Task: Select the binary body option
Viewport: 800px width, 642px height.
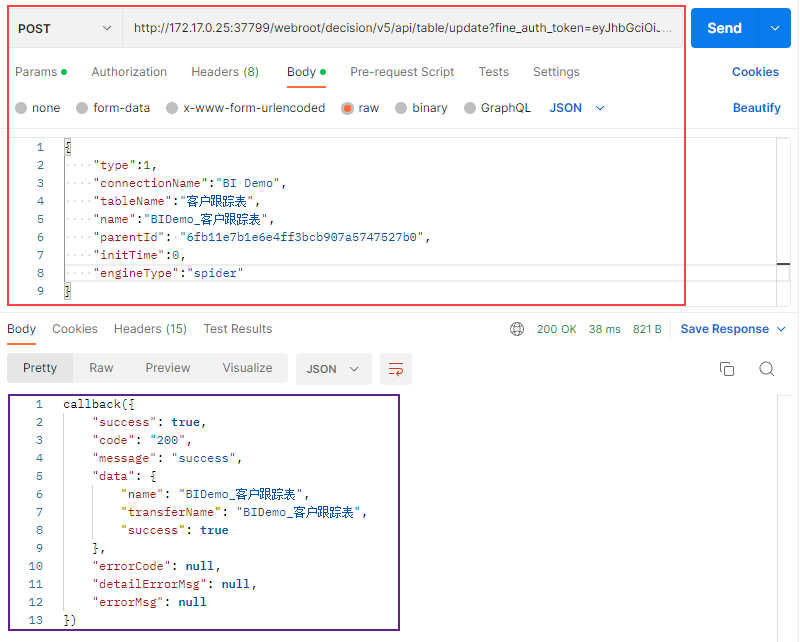Action: click(401, 108)
